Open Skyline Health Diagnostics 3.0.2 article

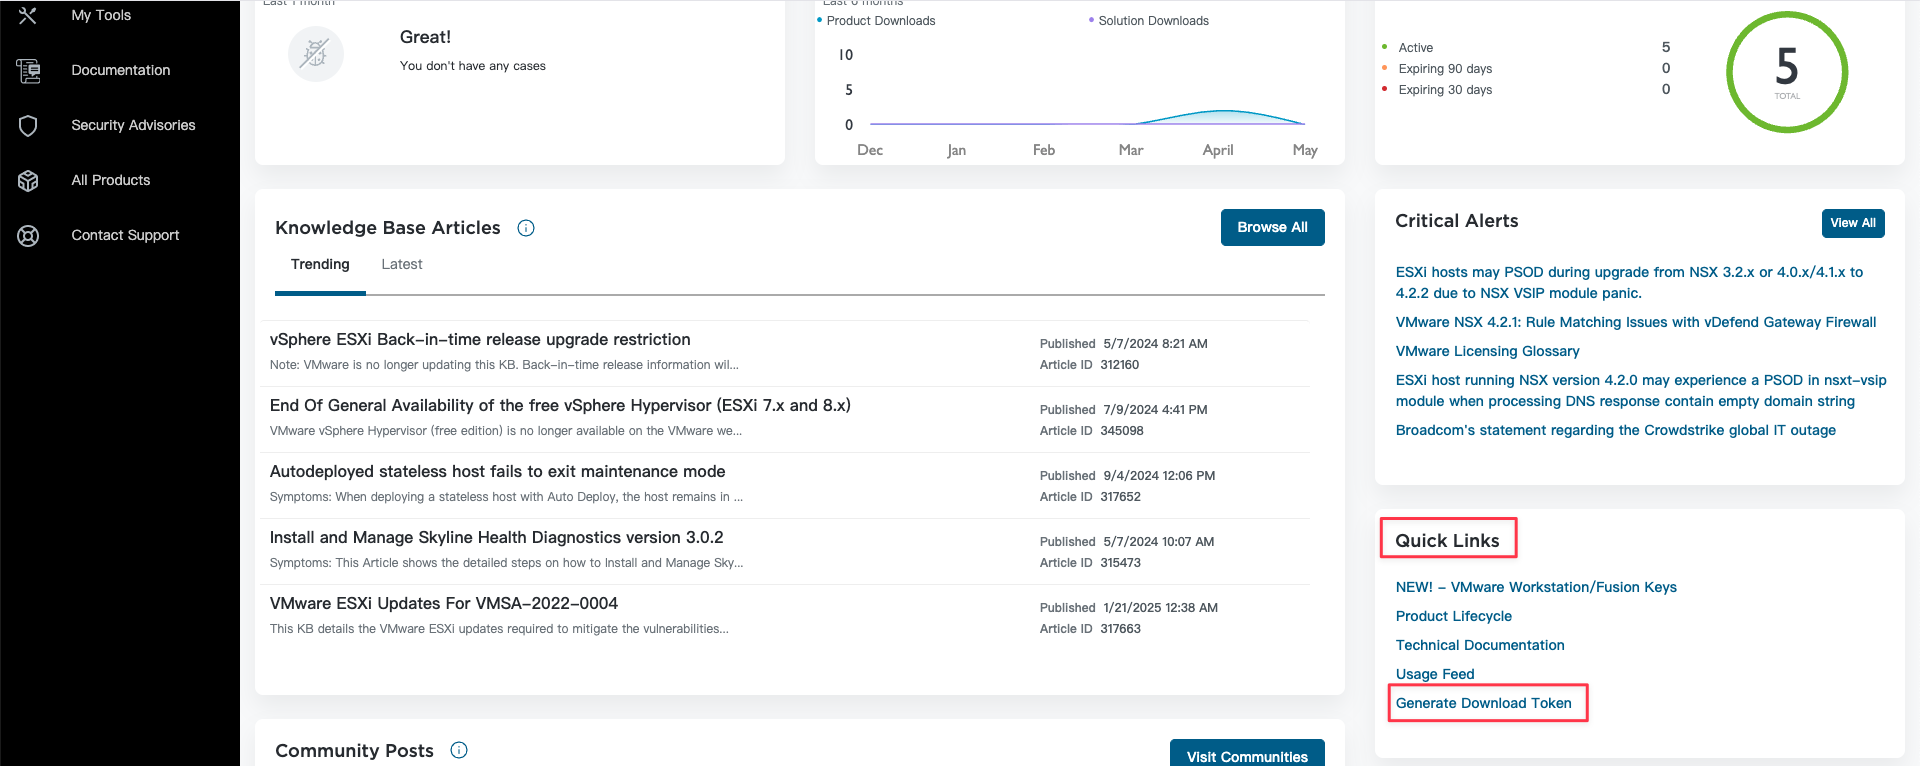[x=496, y=538]
